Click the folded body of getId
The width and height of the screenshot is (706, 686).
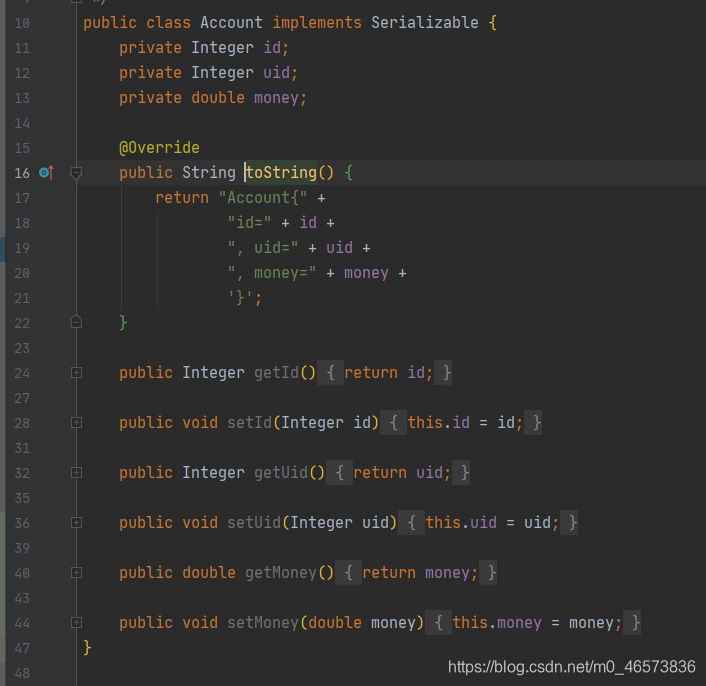(x=385, y=372)
